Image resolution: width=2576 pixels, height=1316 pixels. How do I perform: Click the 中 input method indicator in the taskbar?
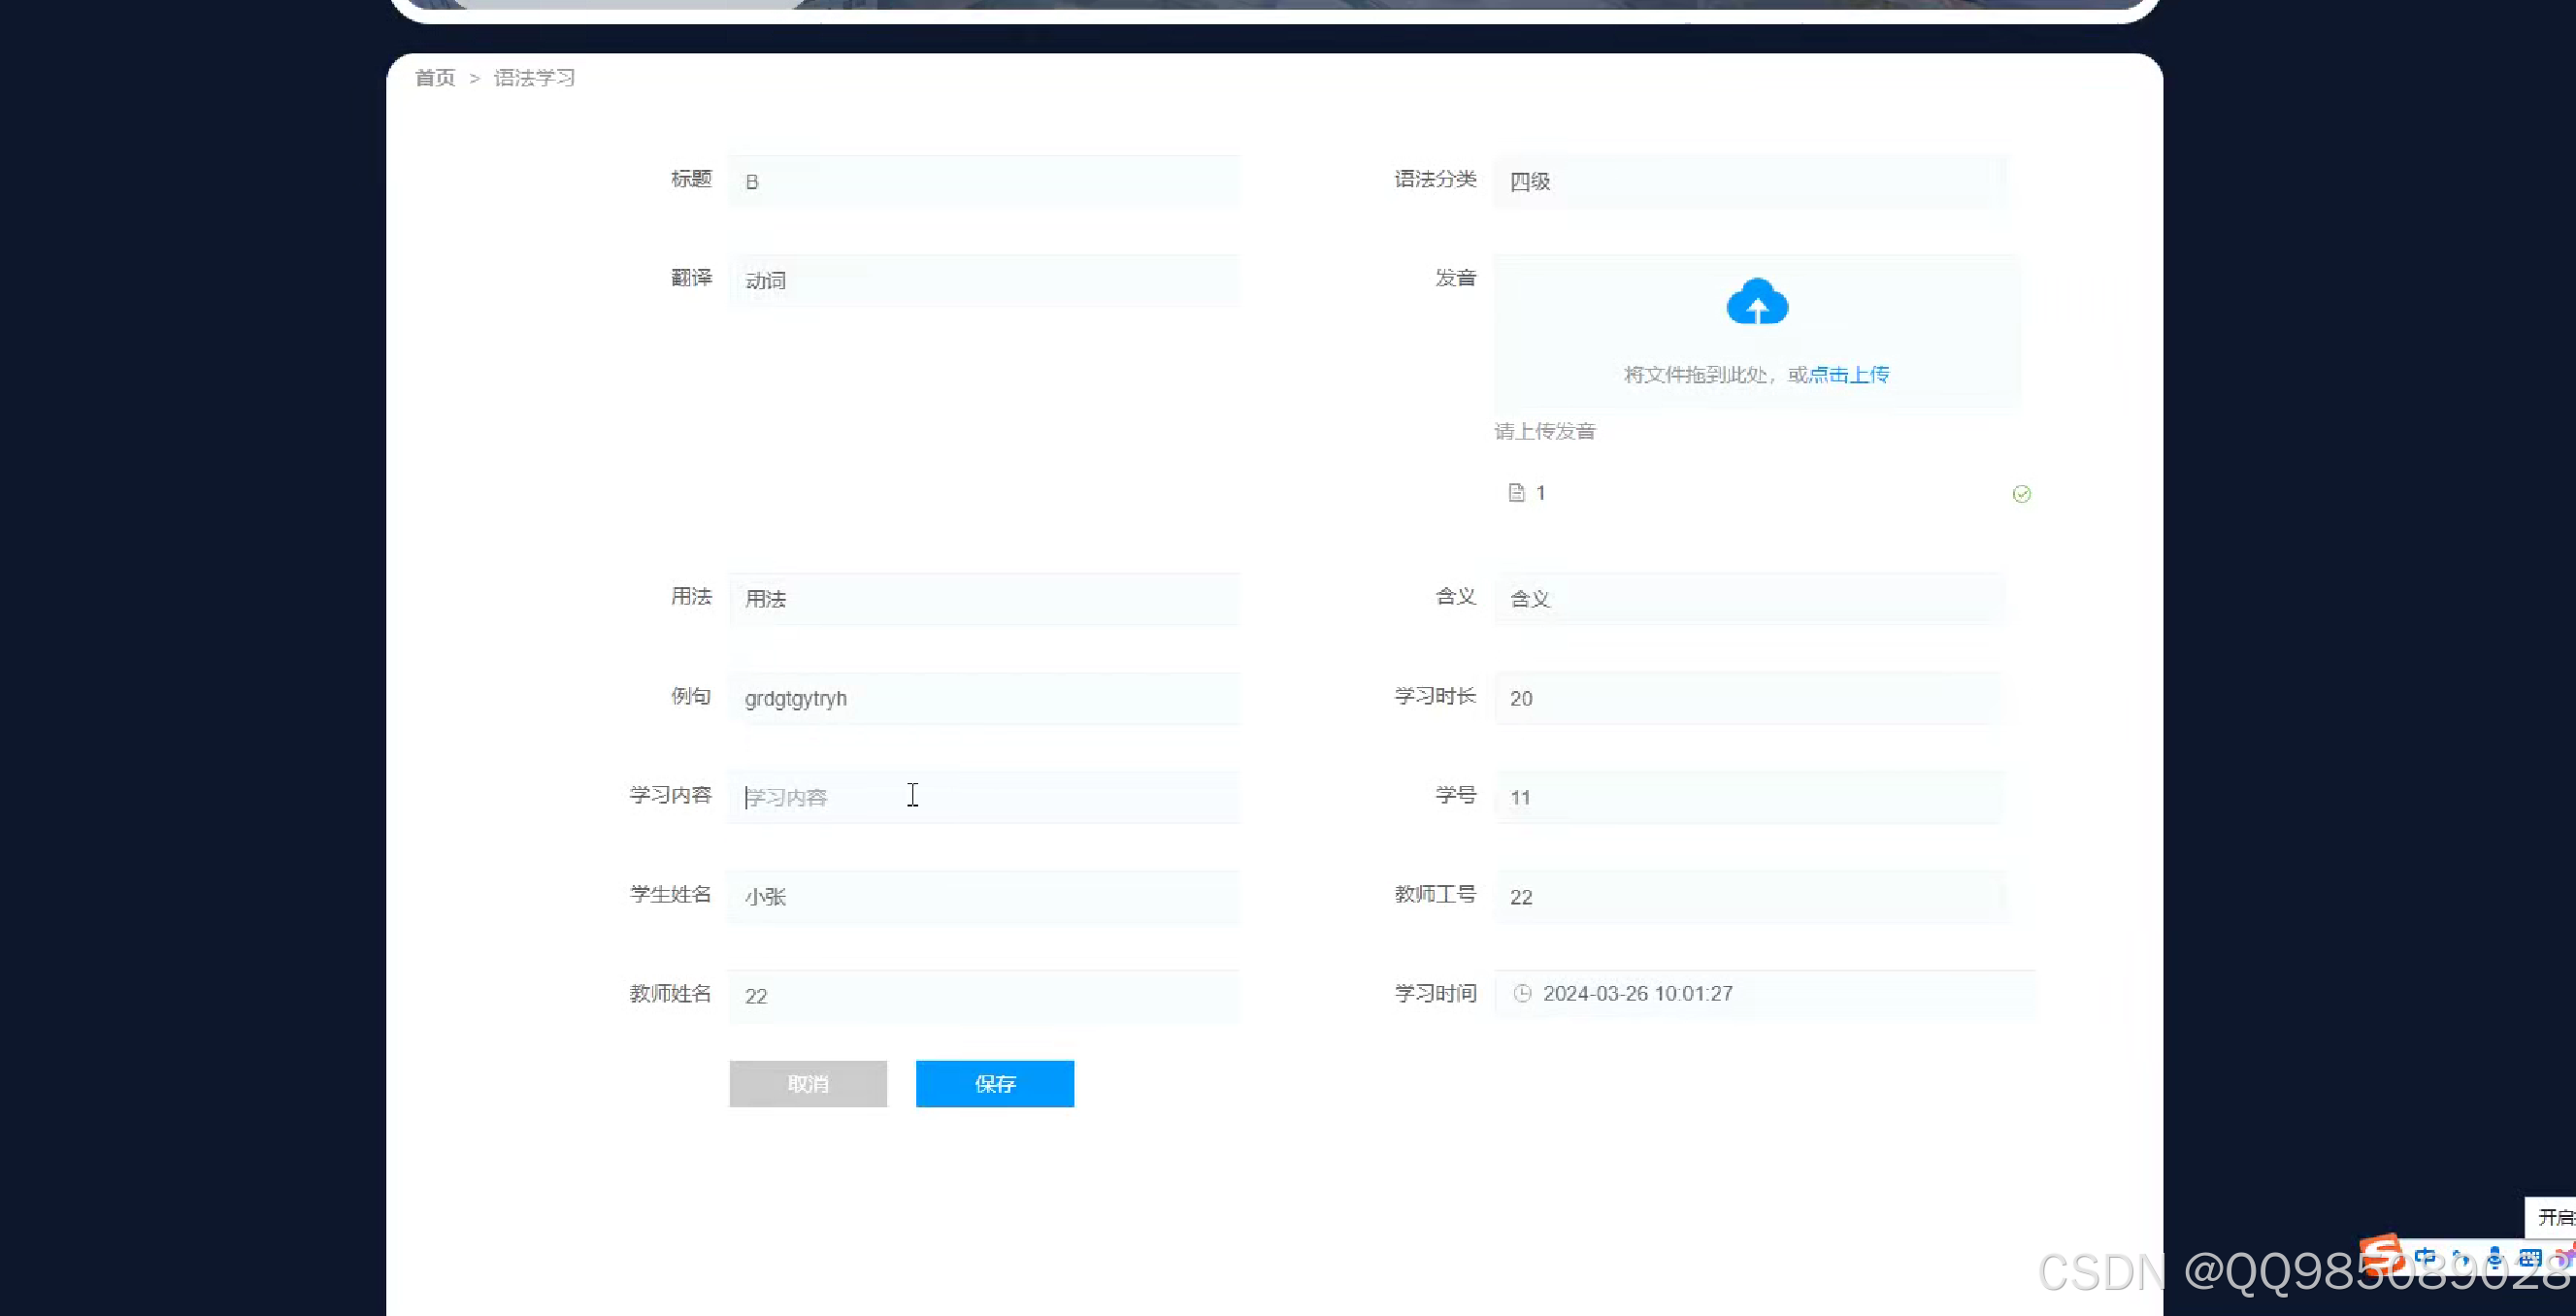2427,1257
